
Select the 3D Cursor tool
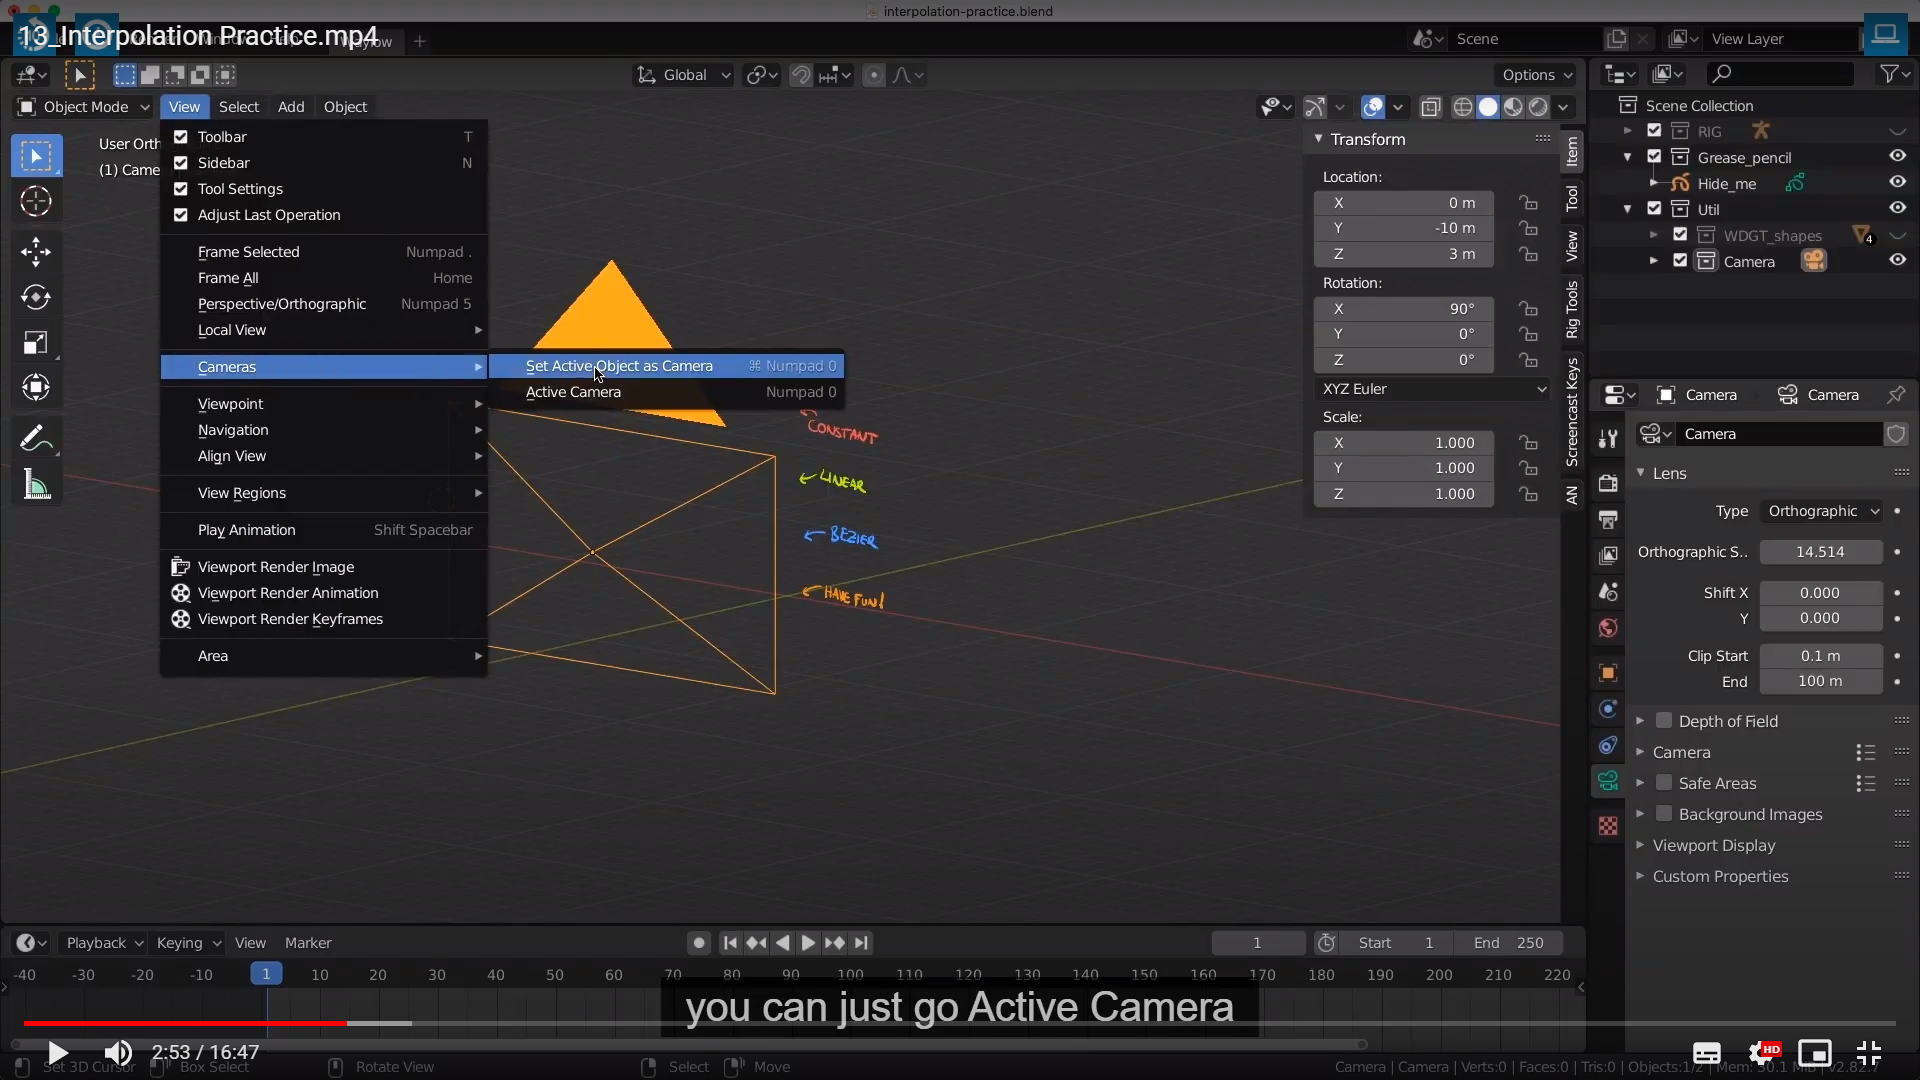(x=36, y=202)
